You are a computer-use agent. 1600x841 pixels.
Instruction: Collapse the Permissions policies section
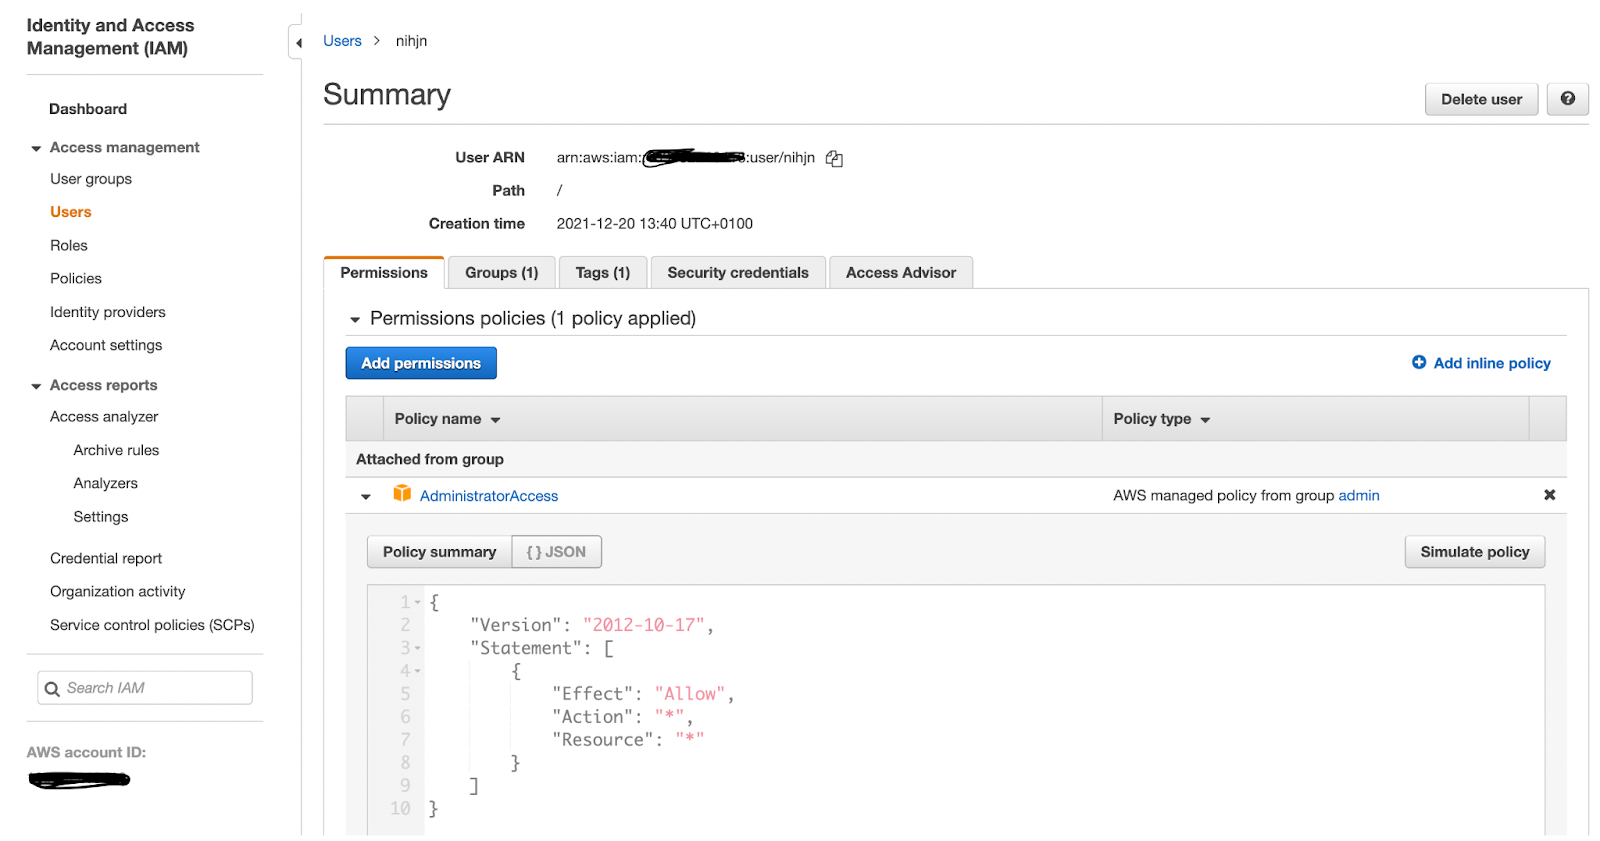tap(354, 320)
